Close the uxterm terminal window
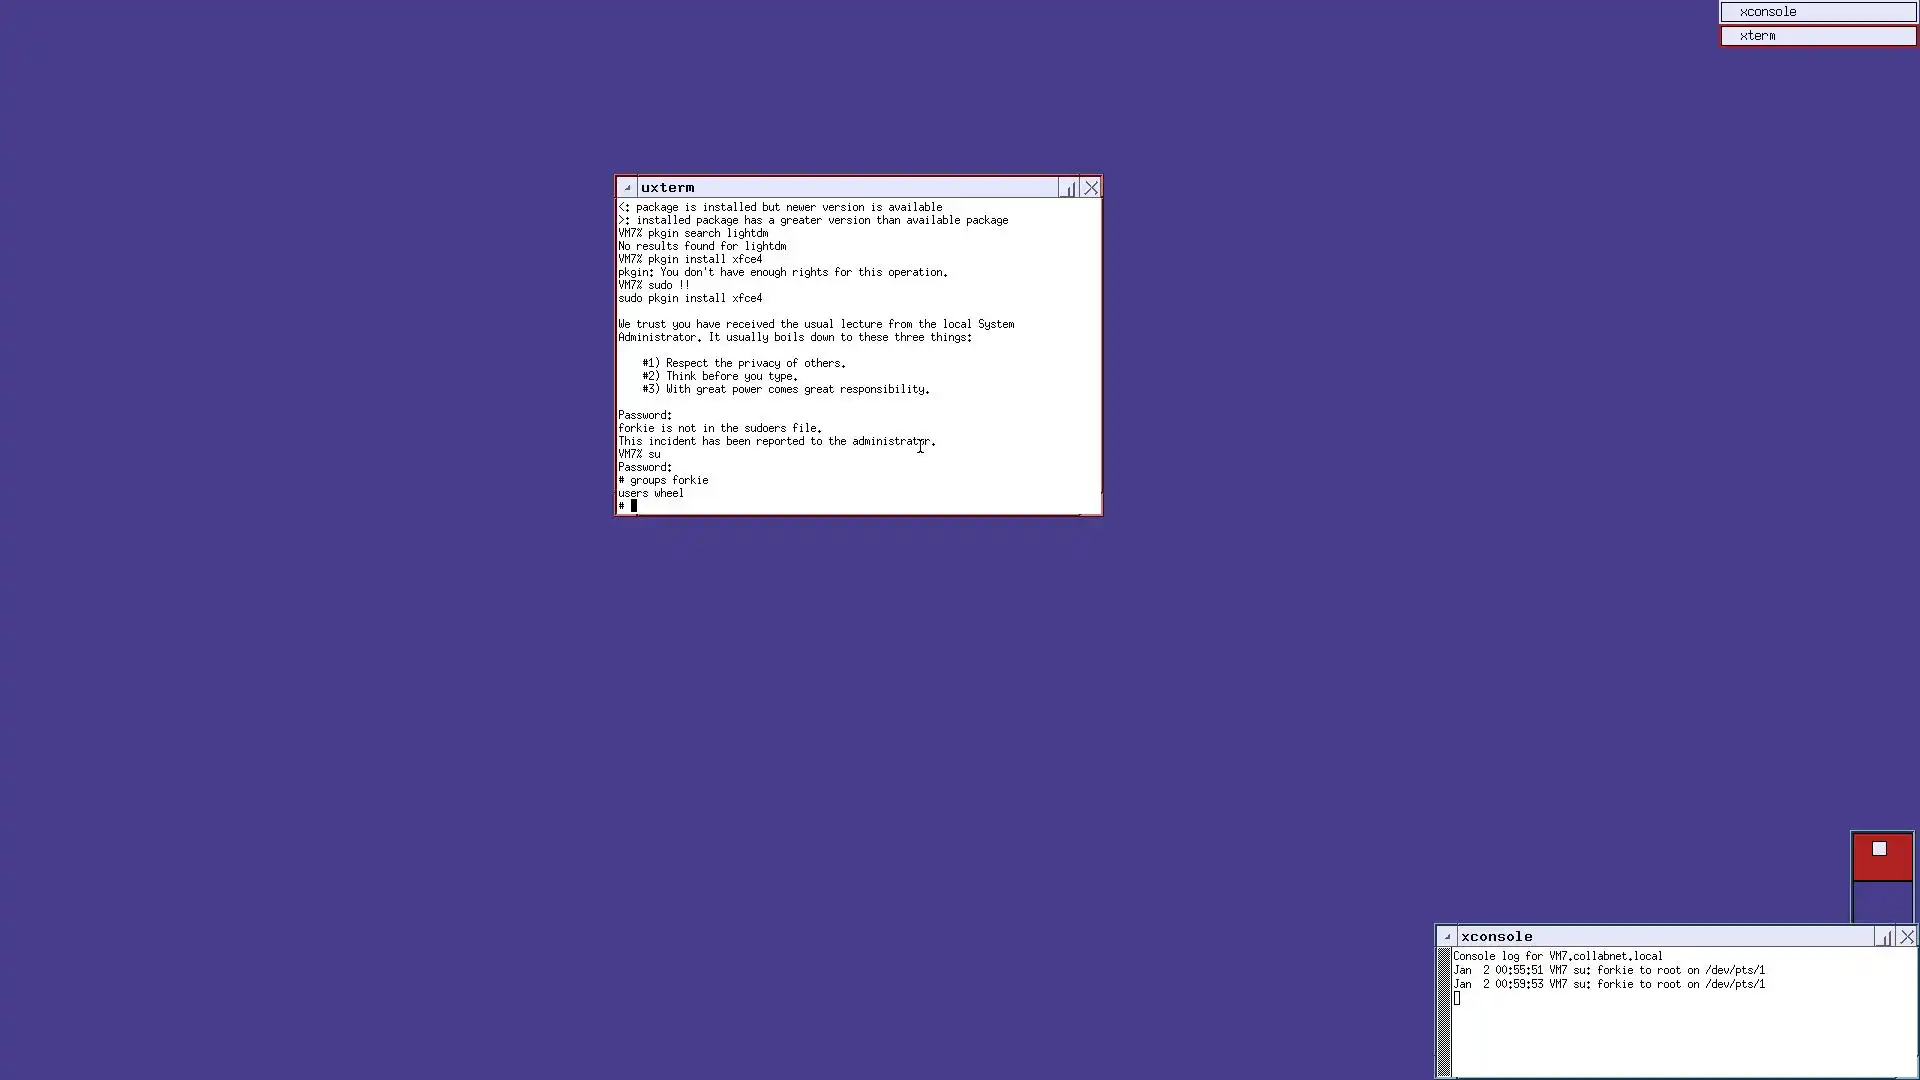Viewport: 1920px width, 1080px height. [1091, 188]
